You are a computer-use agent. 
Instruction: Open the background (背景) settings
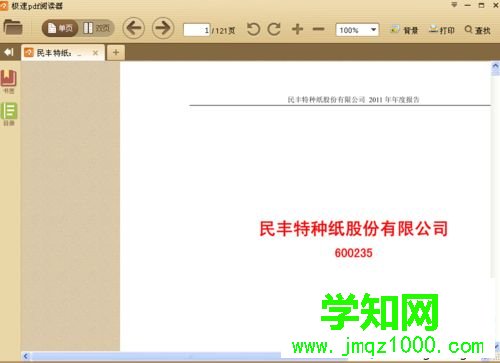point(404,30)
